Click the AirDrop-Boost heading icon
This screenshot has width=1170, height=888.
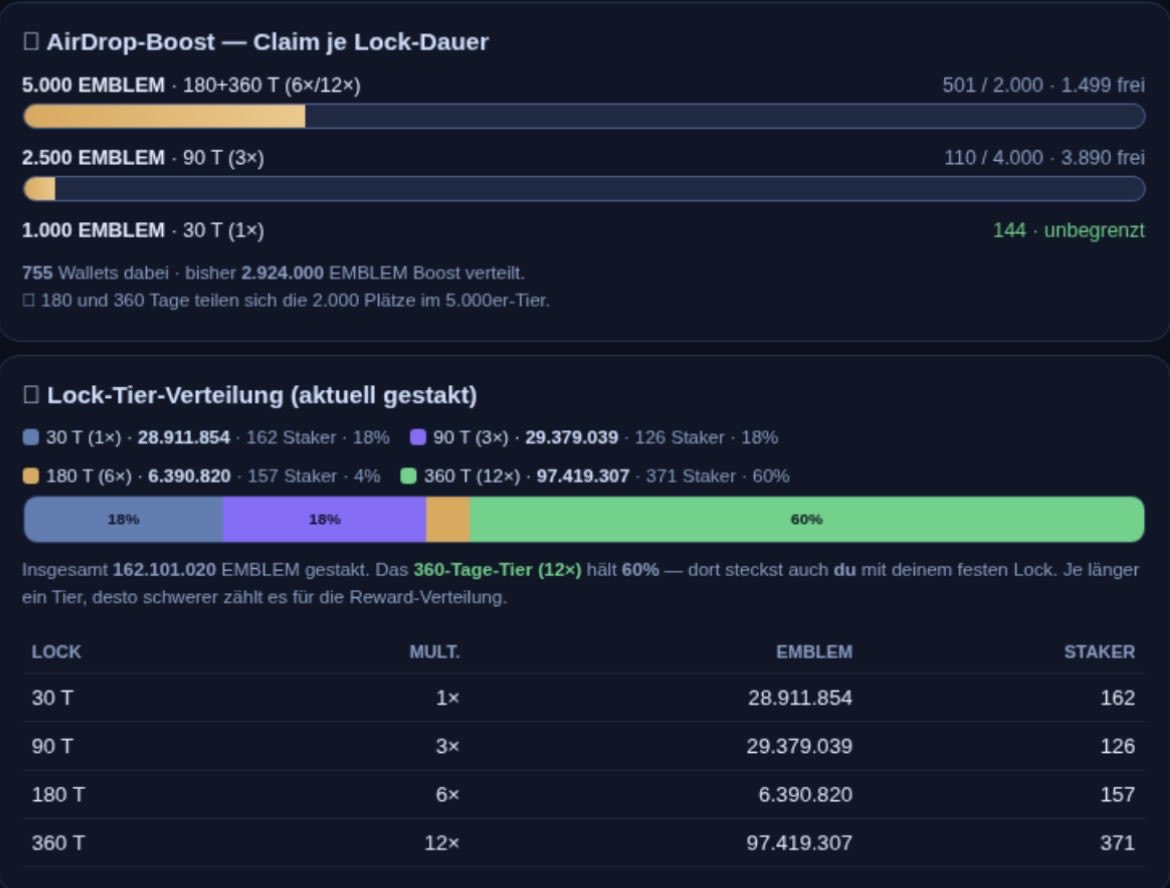click(31, 41)
